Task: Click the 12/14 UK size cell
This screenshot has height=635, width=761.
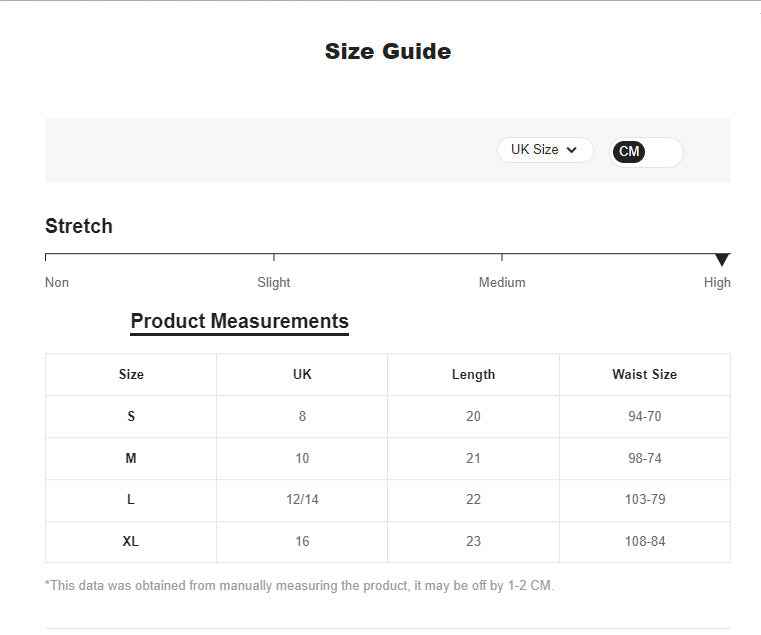Action: (x=302, y=500)
